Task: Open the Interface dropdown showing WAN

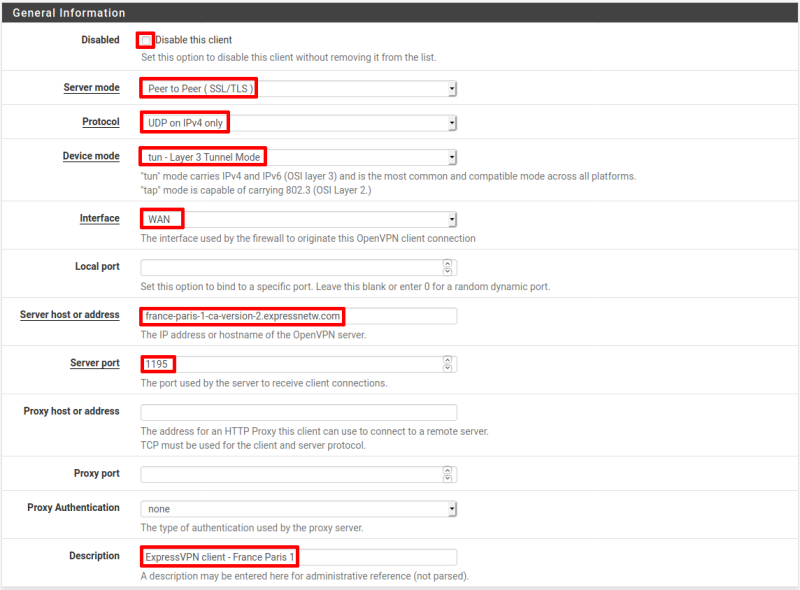Action: [x=298, y=219]
